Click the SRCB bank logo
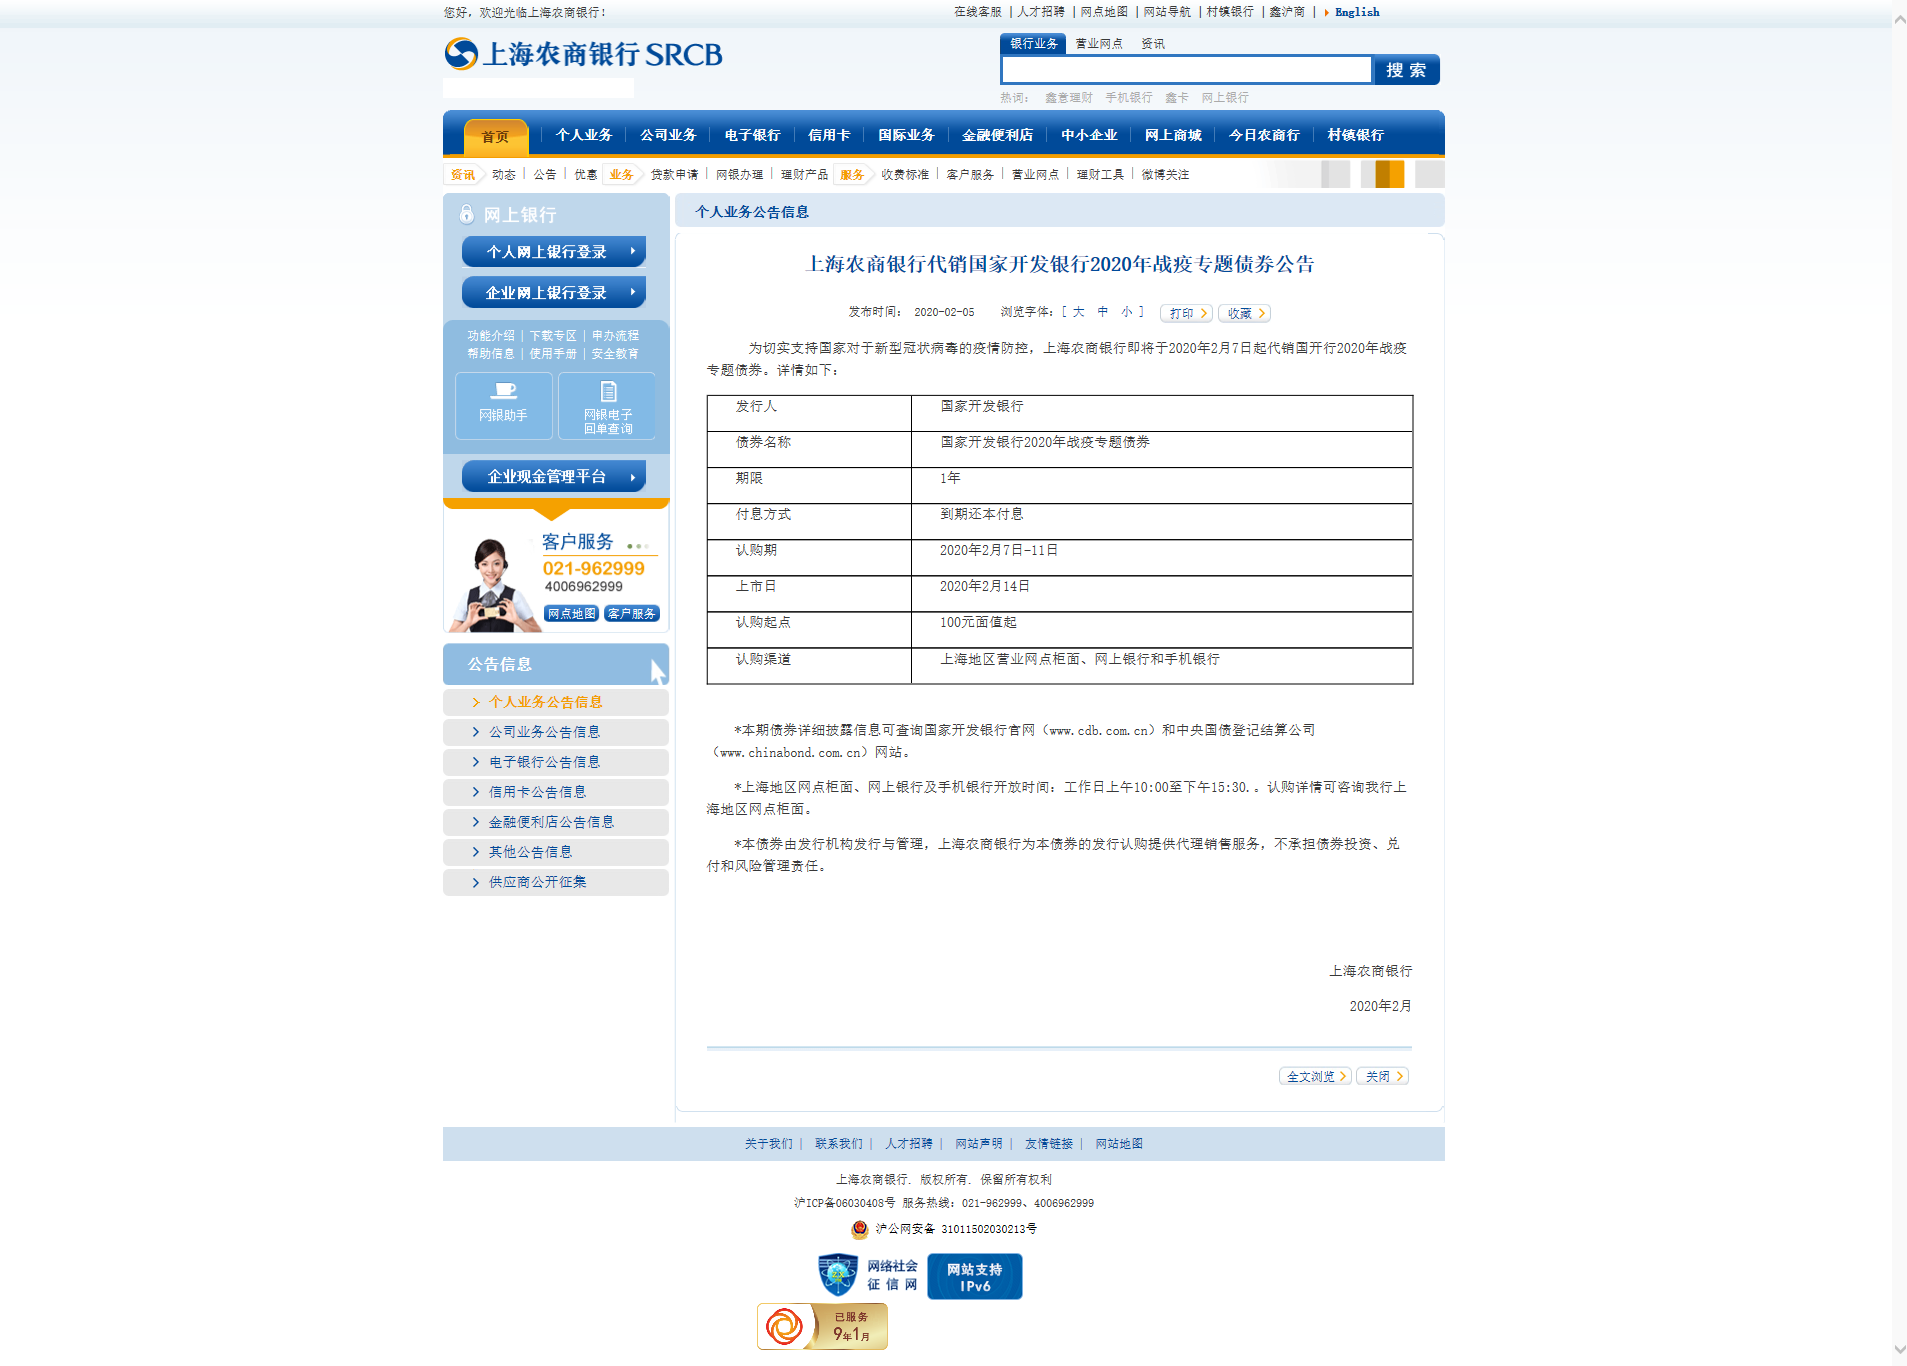Screen dimensions: 1907x1366 click(583, 54)
